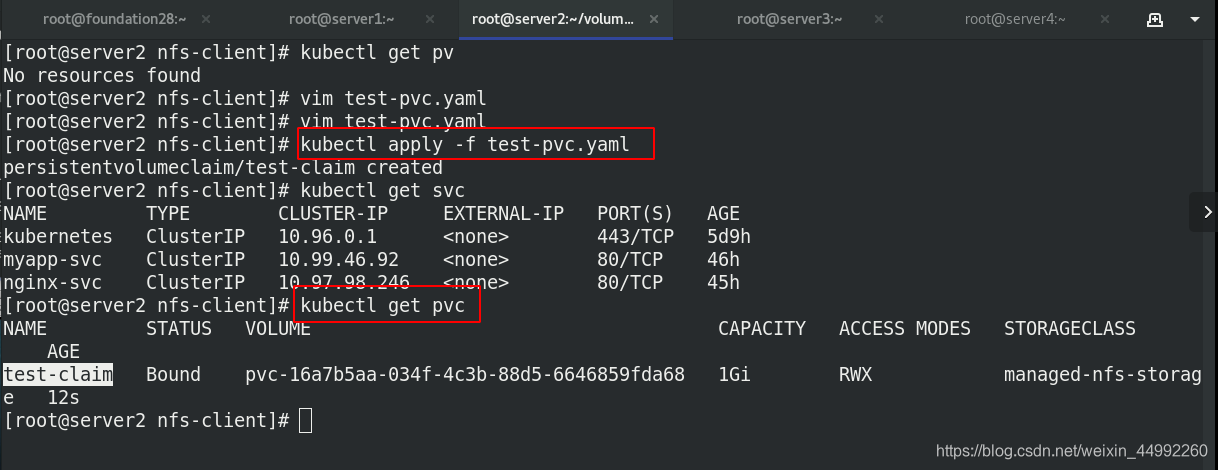Click the terminal cursor at the last prompt
1218x470 pixels.
(x=306, y=421)
